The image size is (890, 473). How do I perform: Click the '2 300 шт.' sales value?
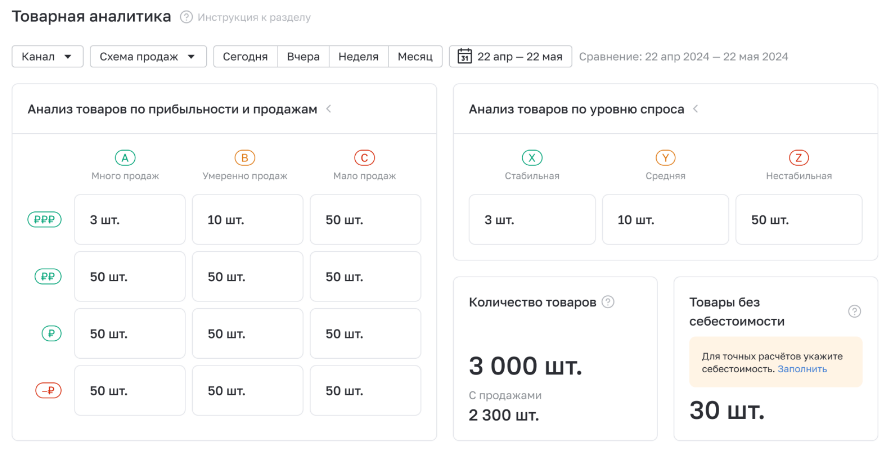point(504,415)
